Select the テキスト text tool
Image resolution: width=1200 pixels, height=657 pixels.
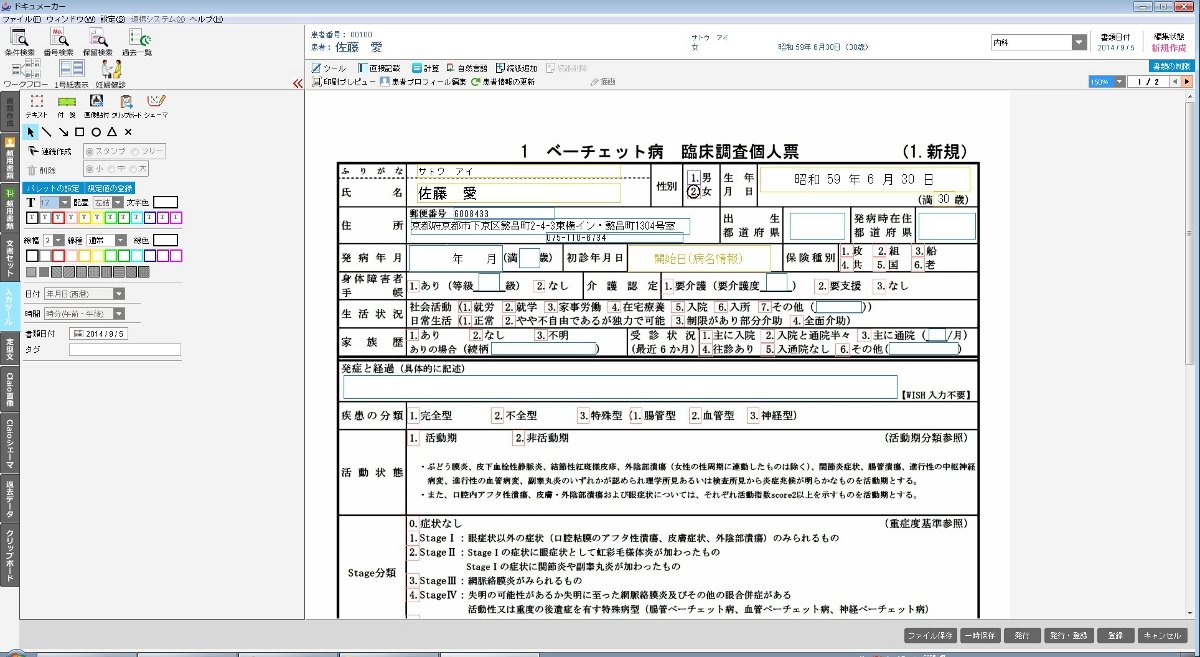click(37, 105)
